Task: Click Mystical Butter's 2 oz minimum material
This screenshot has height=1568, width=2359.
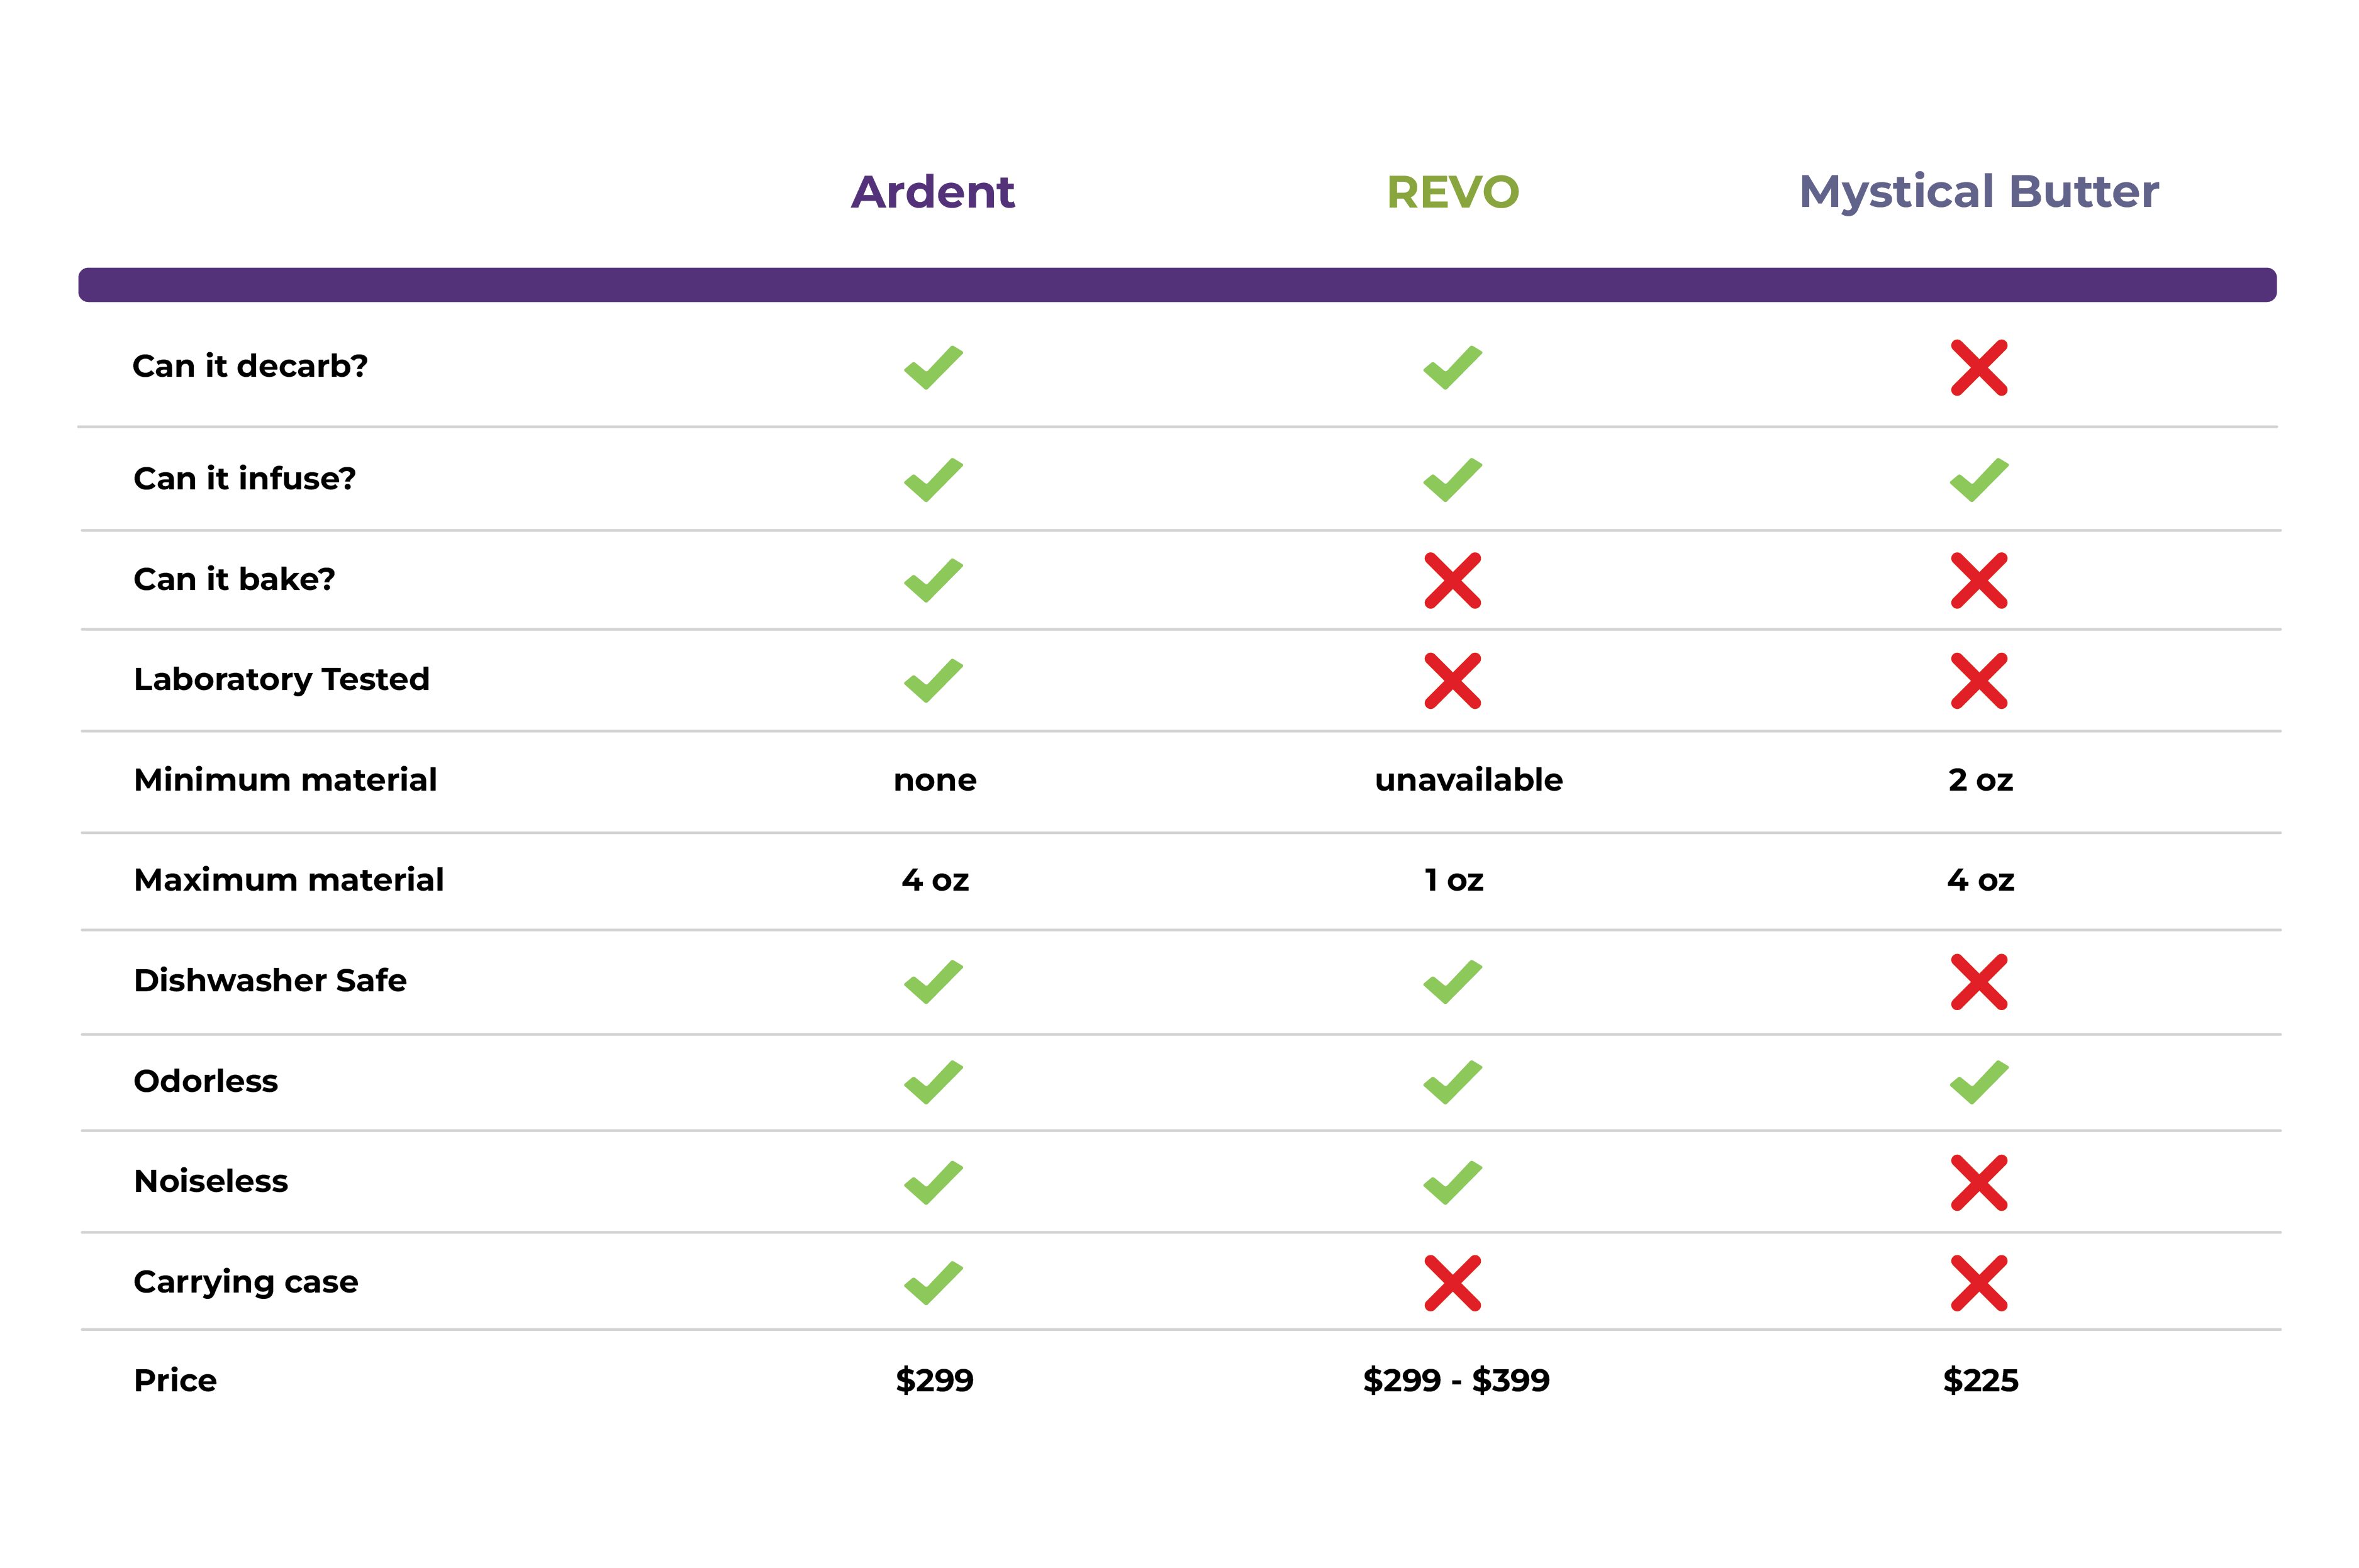Action: pos(1980,780)
